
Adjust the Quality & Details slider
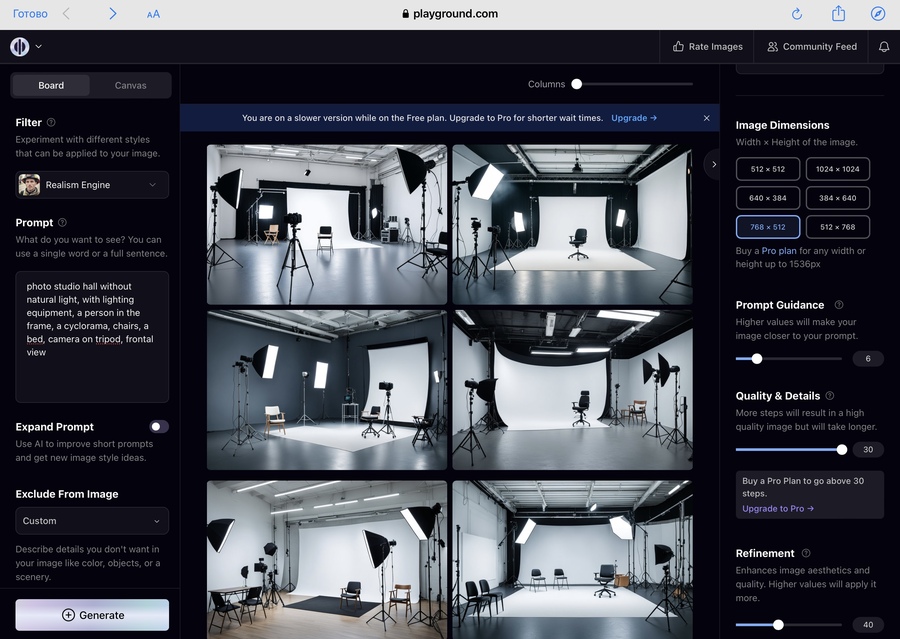842,450
